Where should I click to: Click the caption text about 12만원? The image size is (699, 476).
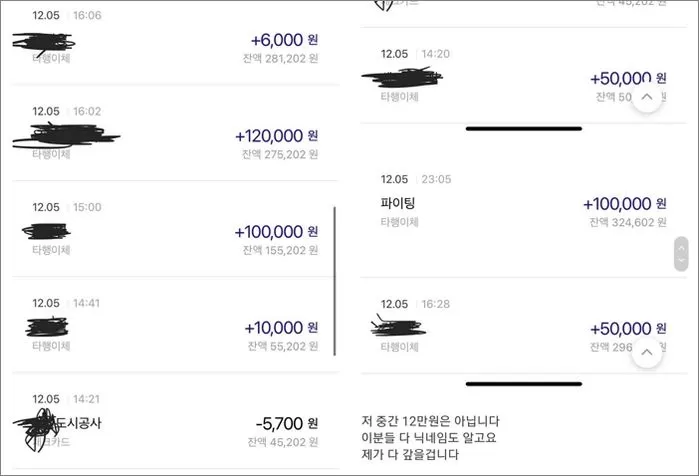(431, 438)
